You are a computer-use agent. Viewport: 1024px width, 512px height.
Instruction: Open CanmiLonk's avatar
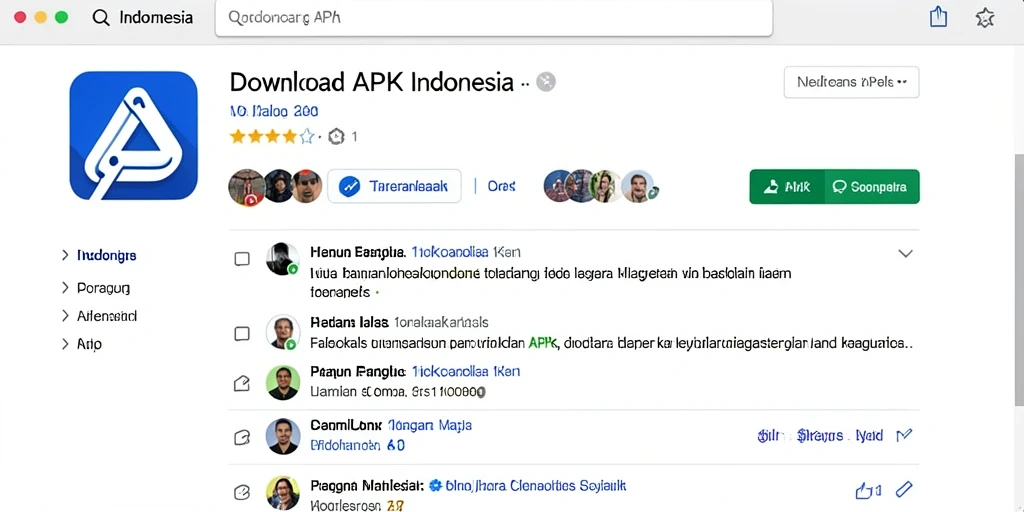pyautogui.click(x=283, y=436)
